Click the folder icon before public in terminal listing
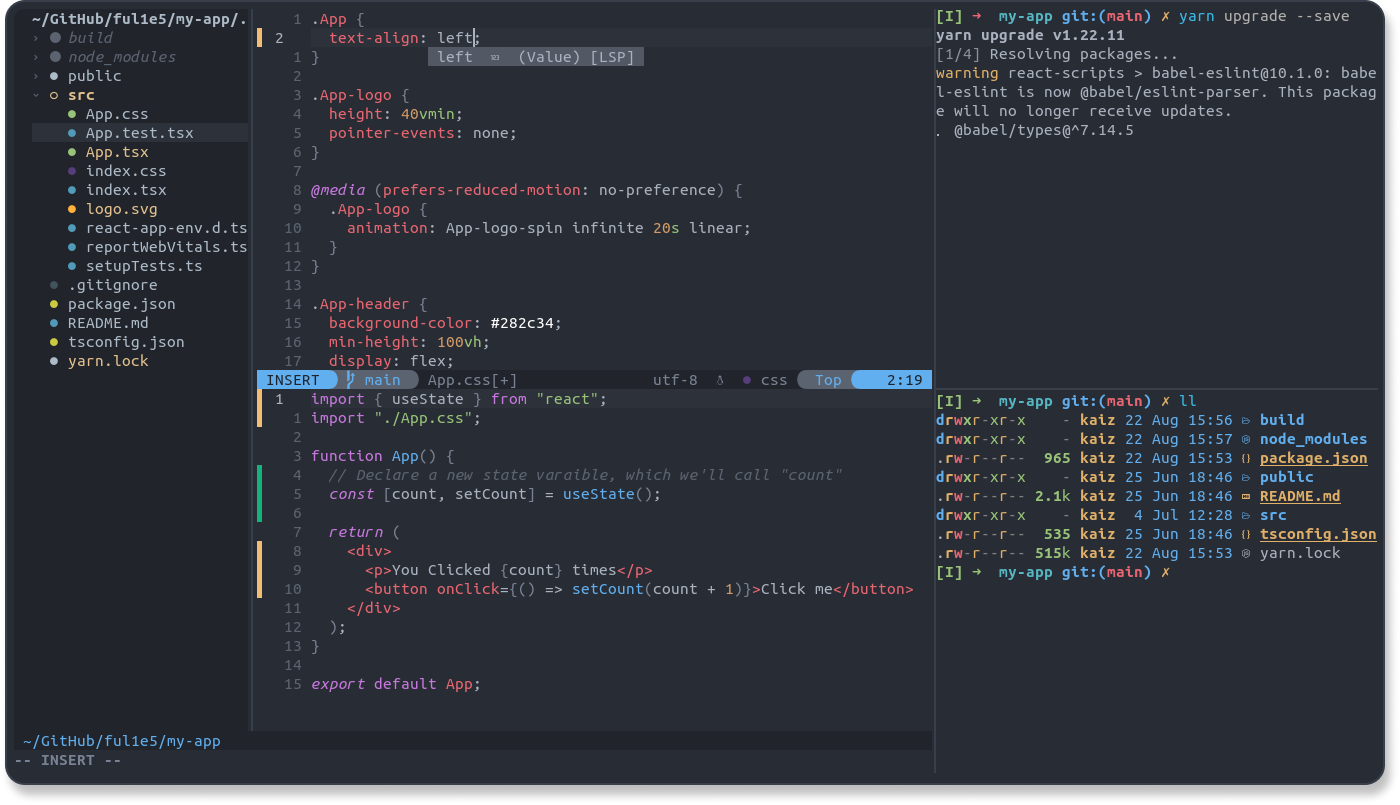The height and width of the screenshot is (805, 1400). tap(1246, 477)
